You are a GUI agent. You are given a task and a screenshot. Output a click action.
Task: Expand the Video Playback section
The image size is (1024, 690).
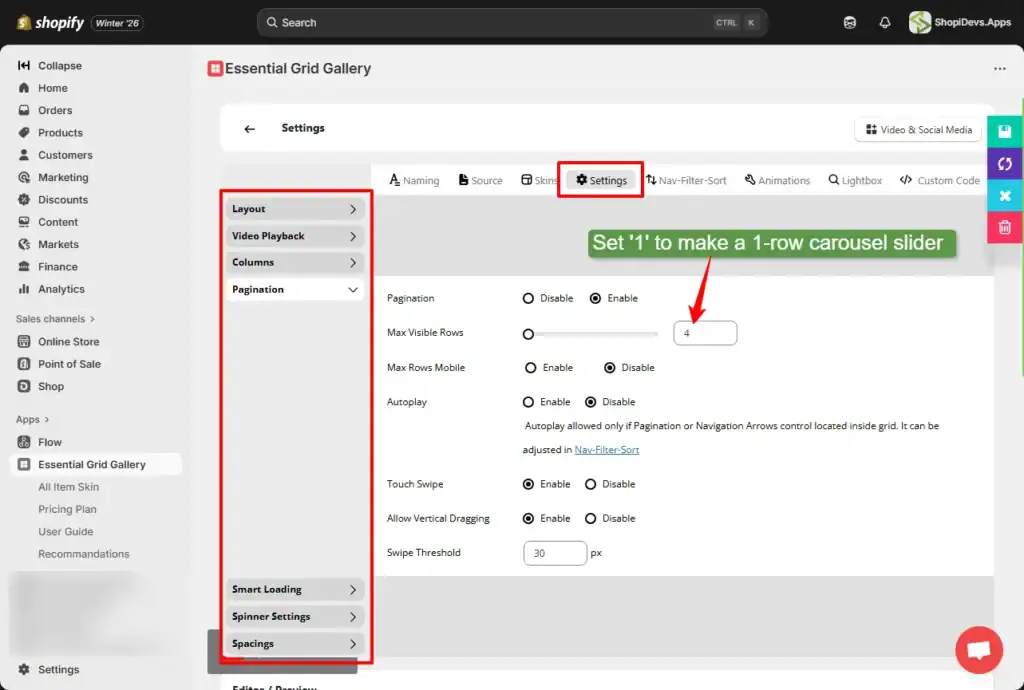coord(294,235)
